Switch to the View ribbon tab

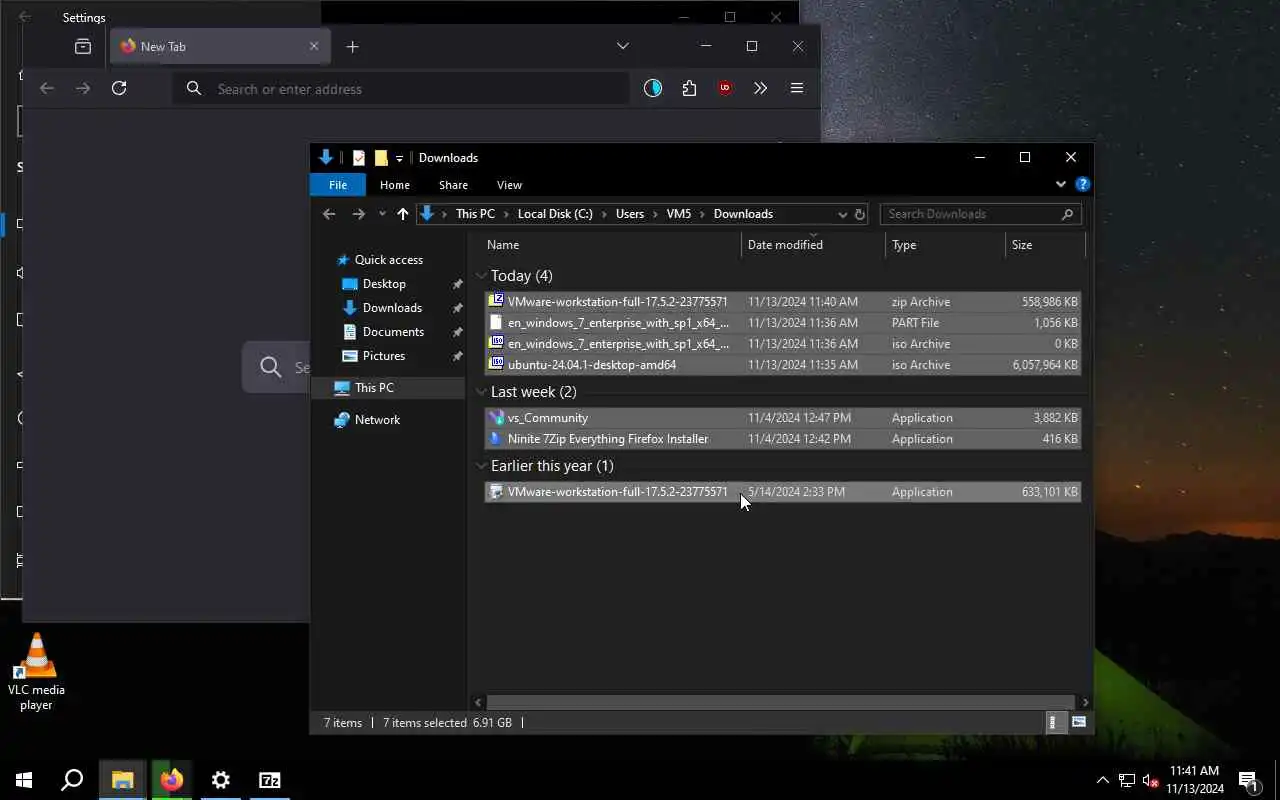coord(509,185)
